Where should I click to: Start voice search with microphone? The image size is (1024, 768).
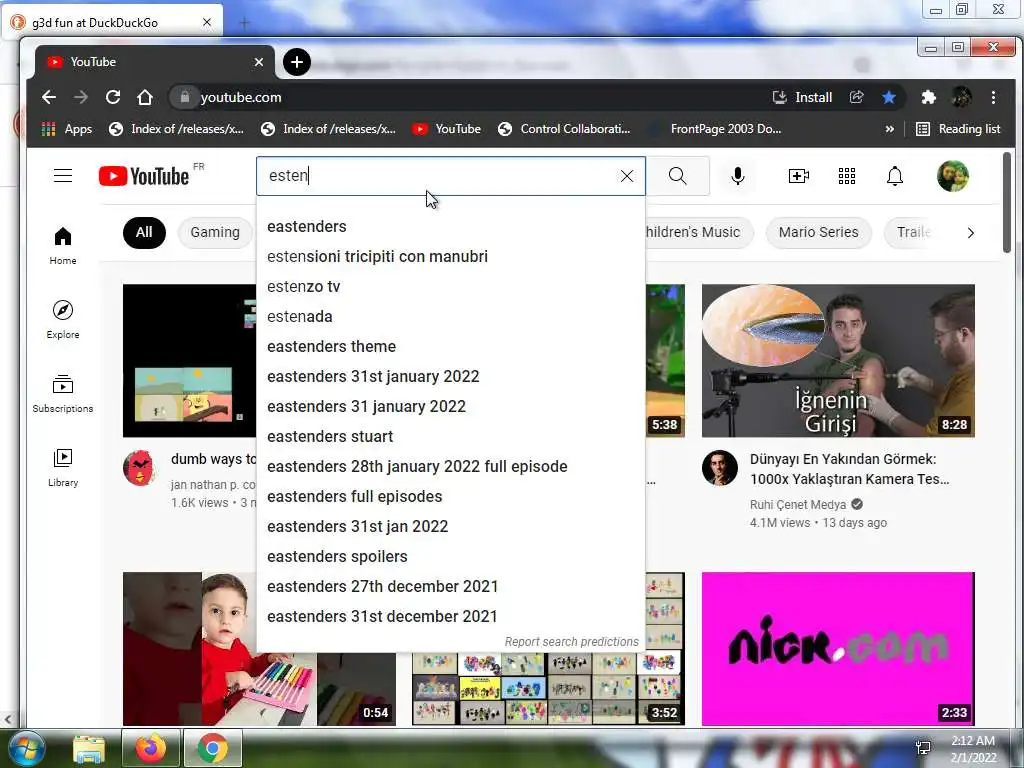(738, 176)
